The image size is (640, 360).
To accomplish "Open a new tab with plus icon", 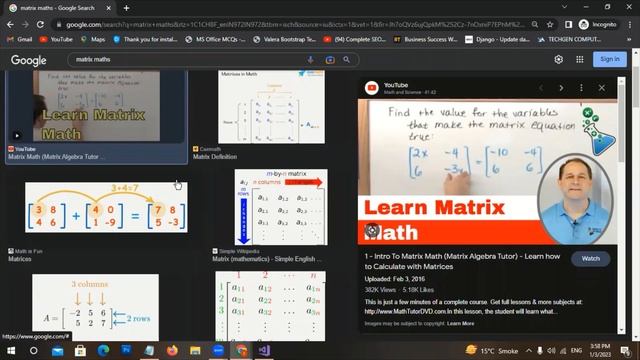I will click(x=127, y=8).
